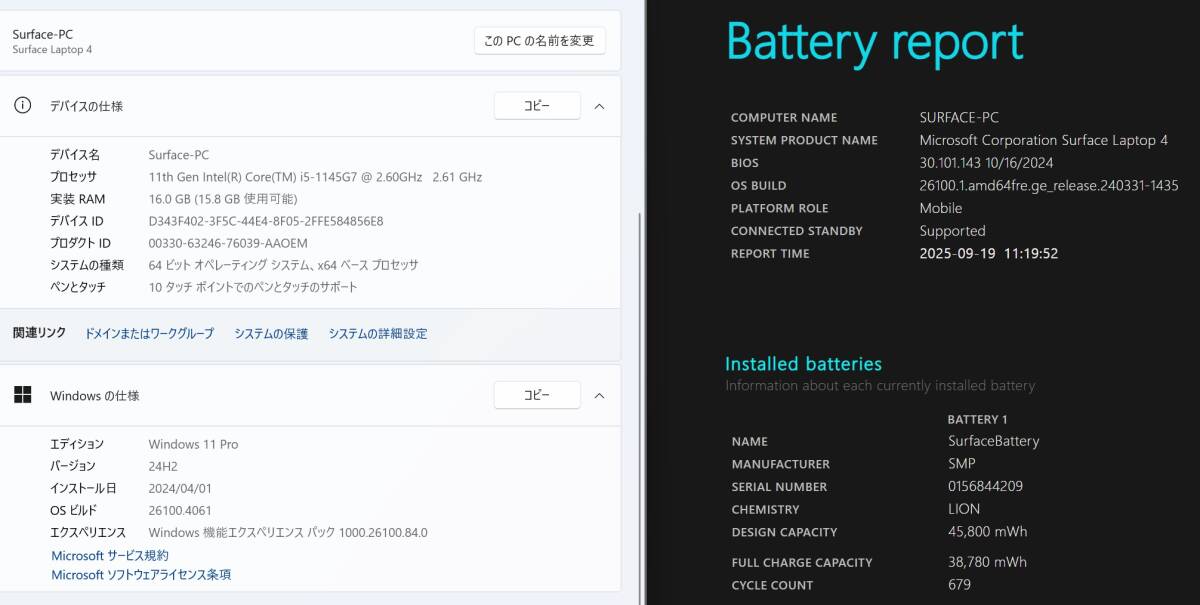The height and width of the screenshot is (605, 1200).
Task: Click the BATTERY 1 column header
Action: coord(977,419)
